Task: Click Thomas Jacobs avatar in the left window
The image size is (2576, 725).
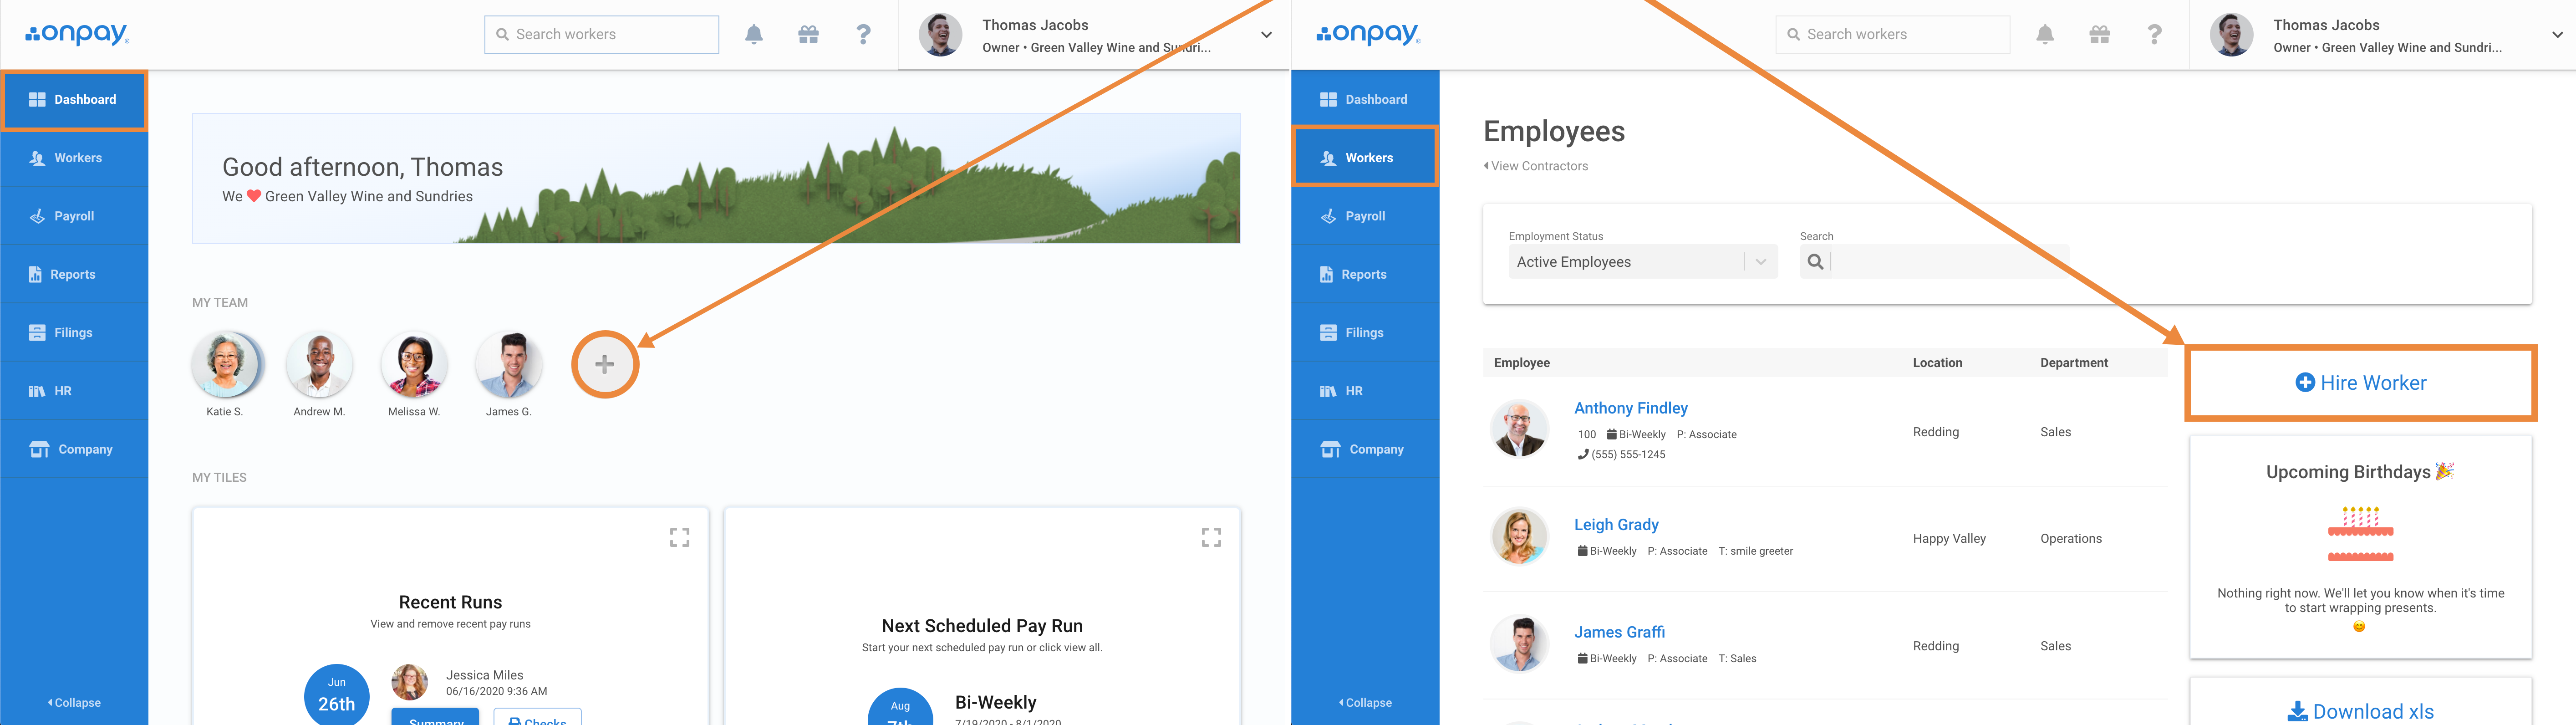Action: point(940,35)
